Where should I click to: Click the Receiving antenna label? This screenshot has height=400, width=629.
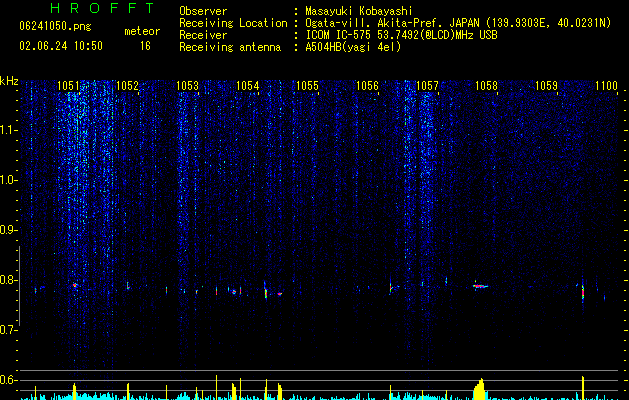[x=230, y=47]
